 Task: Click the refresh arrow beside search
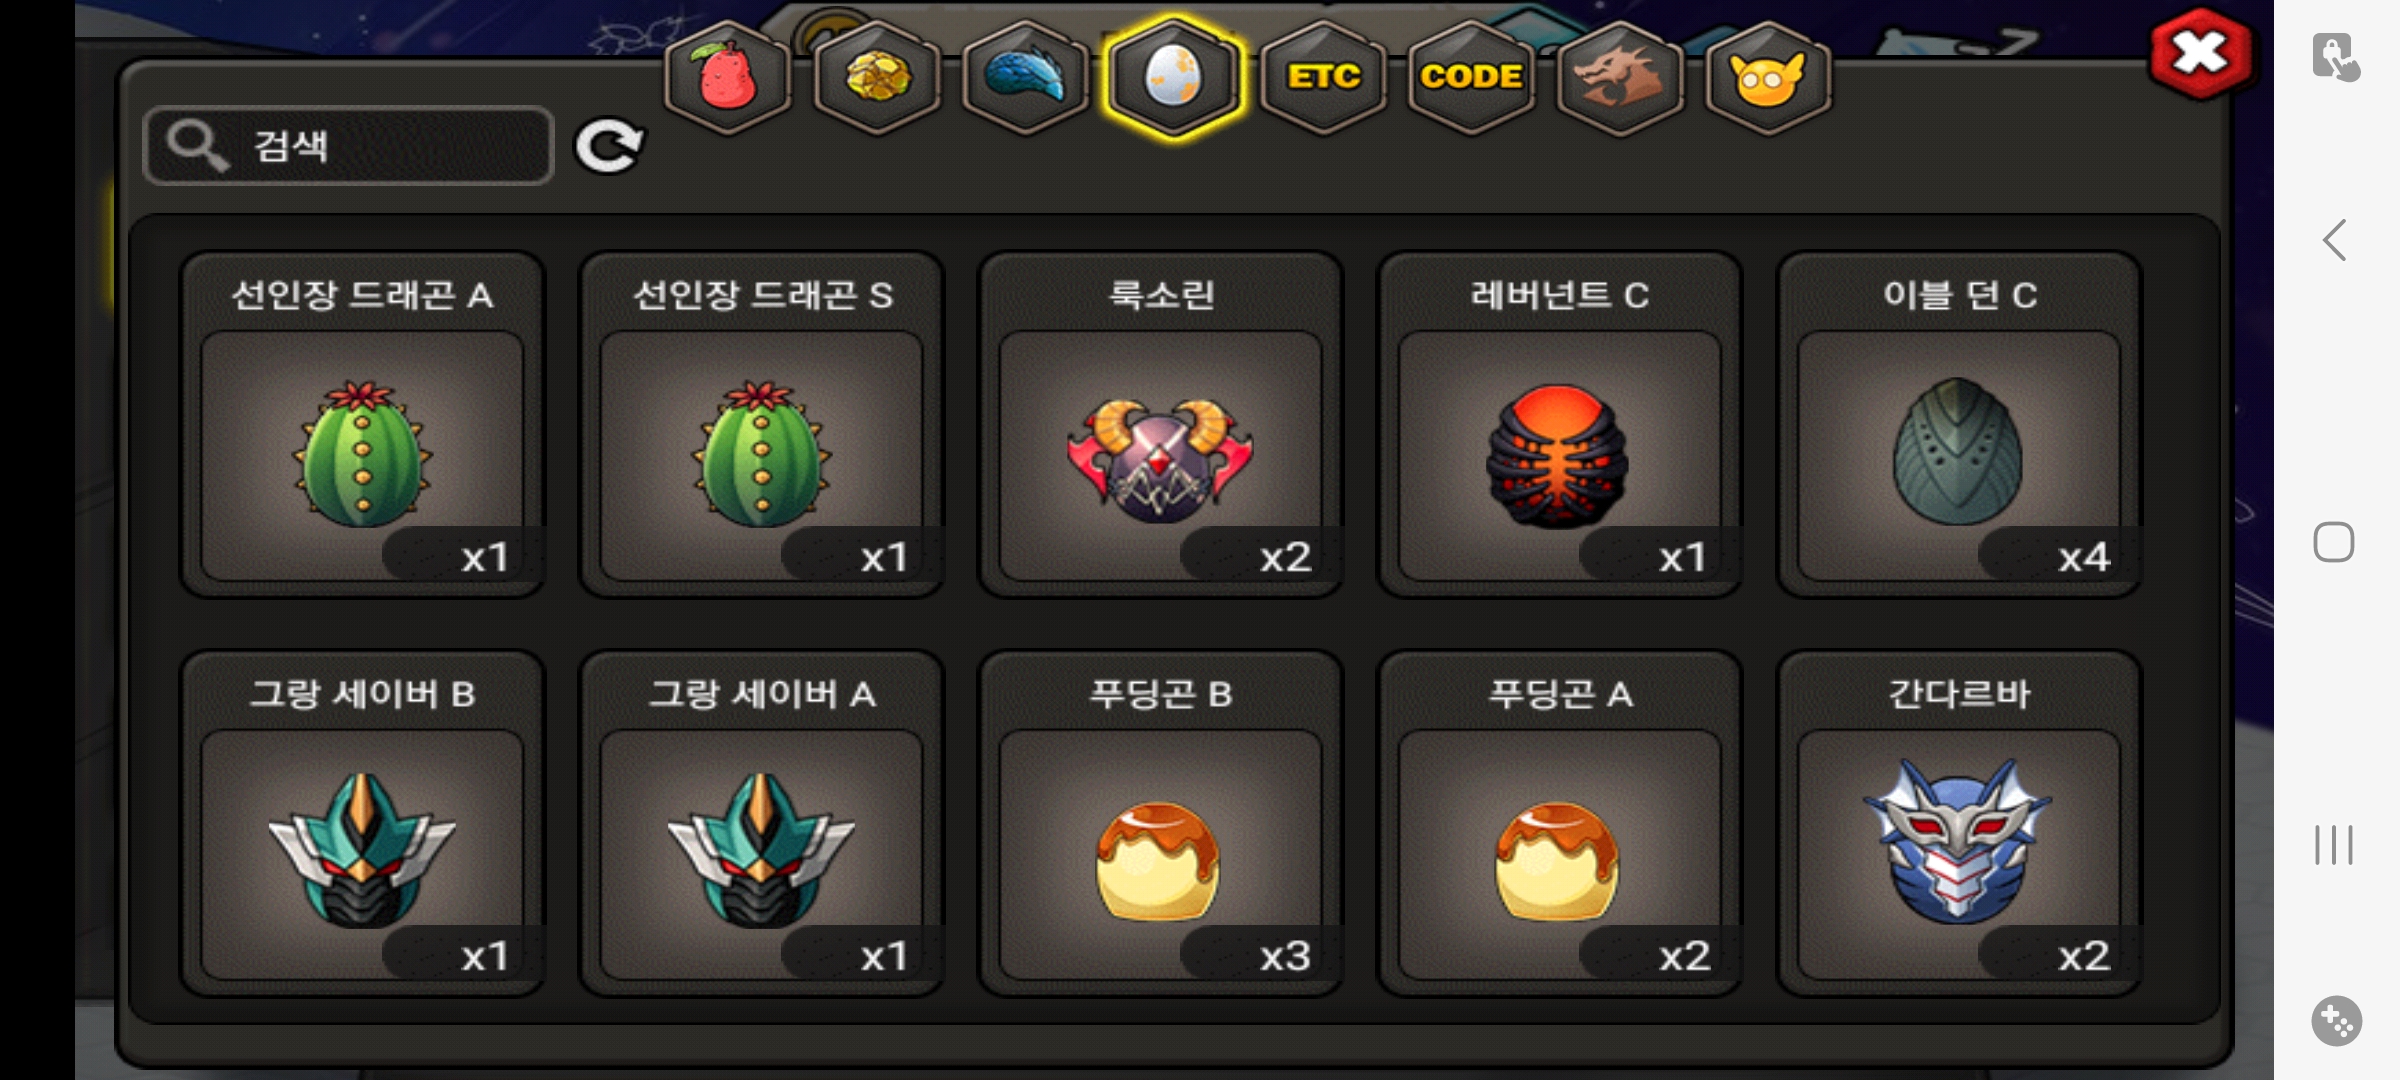[609, 146]
